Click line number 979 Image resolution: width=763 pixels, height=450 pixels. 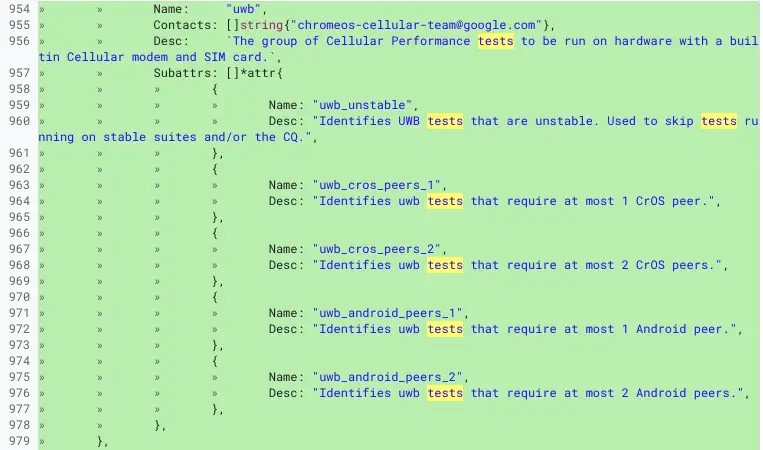[19, 441]
